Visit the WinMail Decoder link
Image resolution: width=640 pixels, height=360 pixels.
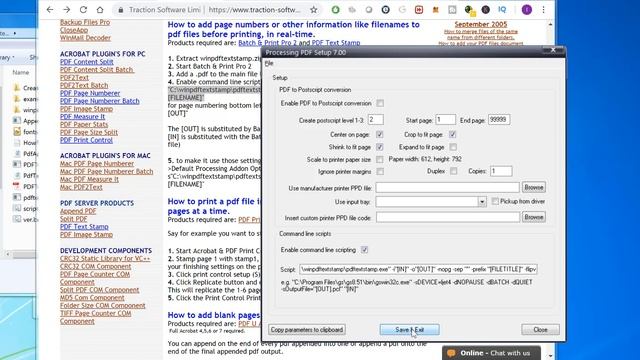point(85,38)
